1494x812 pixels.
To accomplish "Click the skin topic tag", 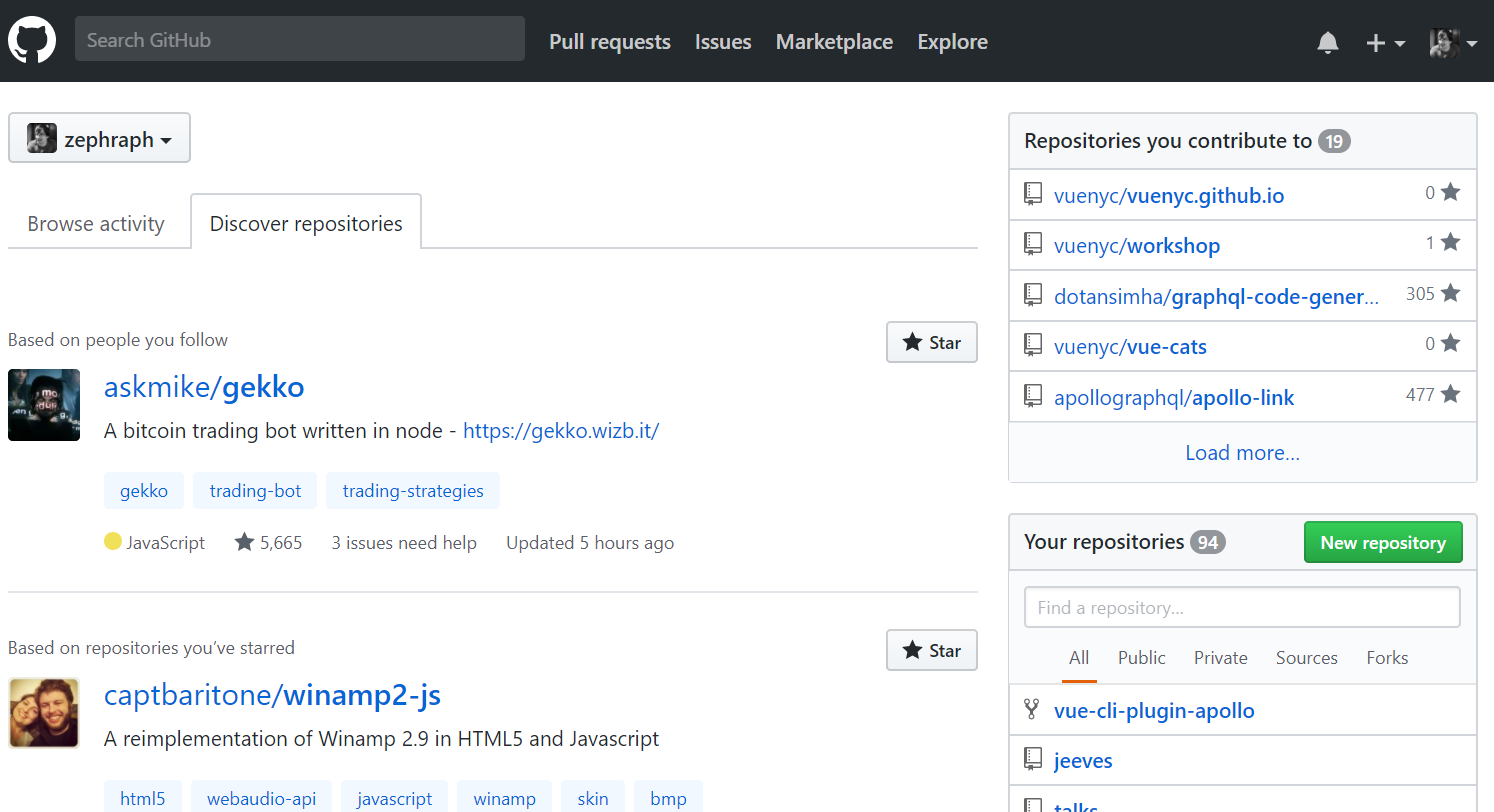I will (x=593, y=798).
